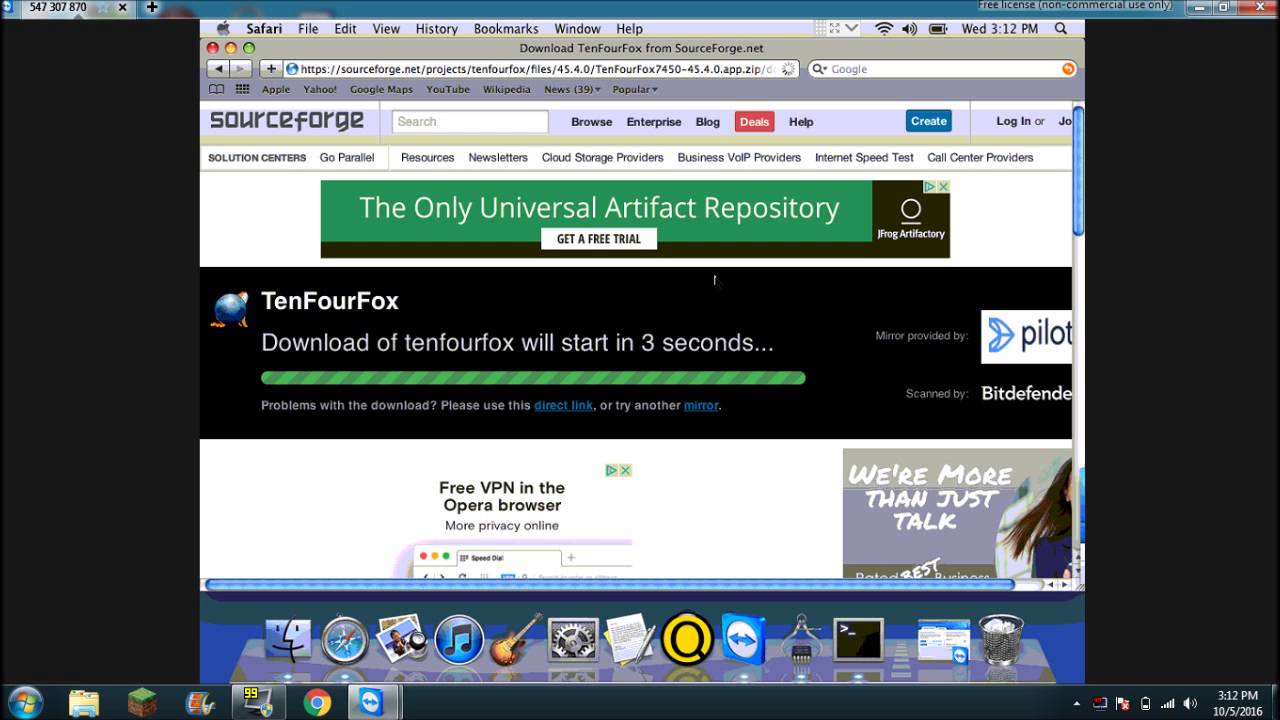Open the Bookmarks menu
This screenshot has width=1280, height=720.
click(506, 29)
